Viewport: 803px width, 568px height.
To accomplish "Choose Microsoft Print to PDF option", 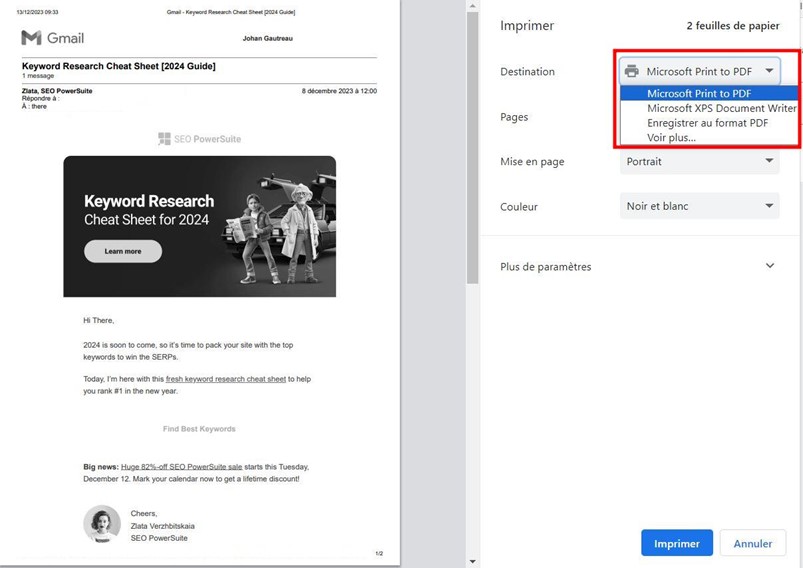I will (x=709, y=93).
